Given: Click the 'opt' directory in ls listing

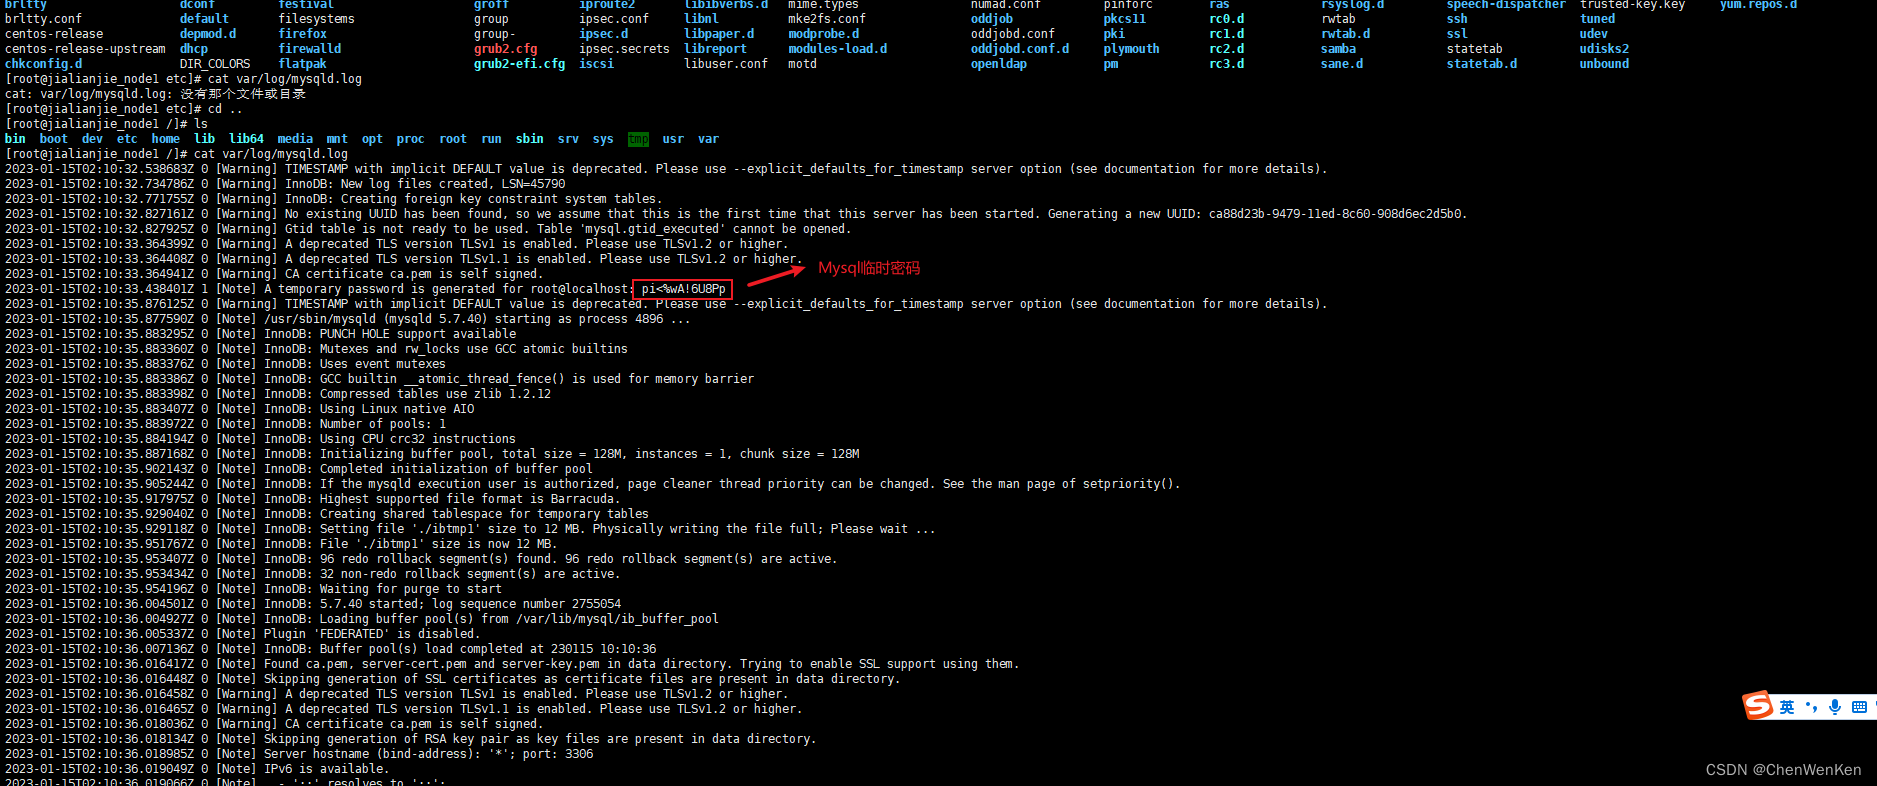Looking at the screenshot, I should [372, 139].
